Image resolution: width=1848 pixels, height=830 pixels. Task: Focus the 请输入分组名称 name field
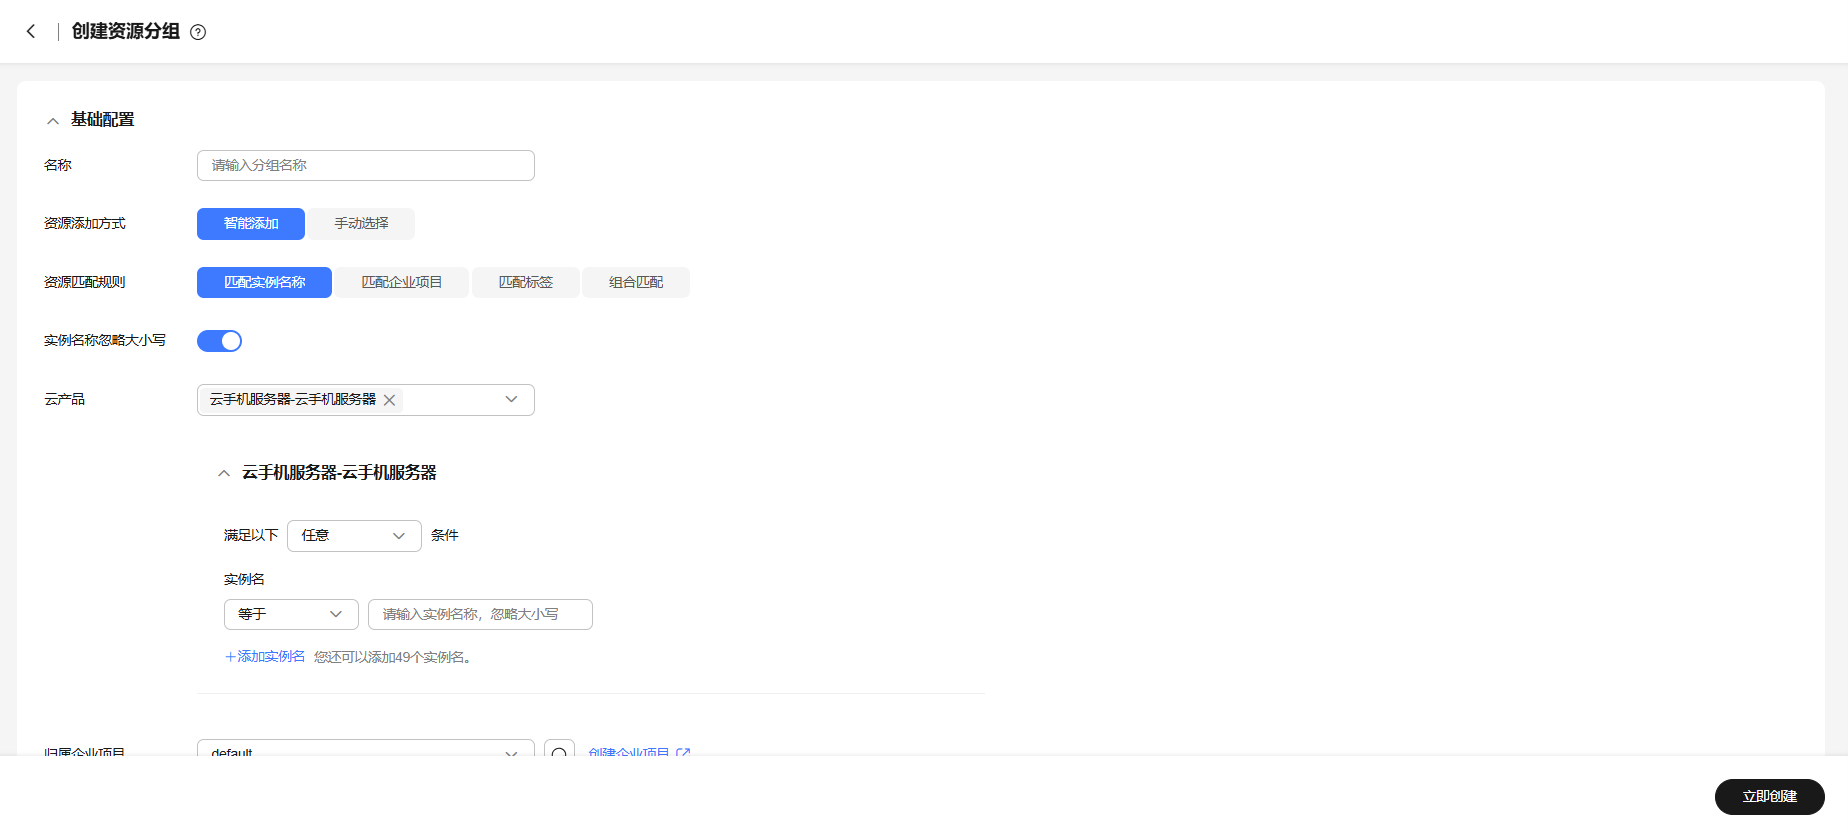pyautogui.click(x=366, y=165)
